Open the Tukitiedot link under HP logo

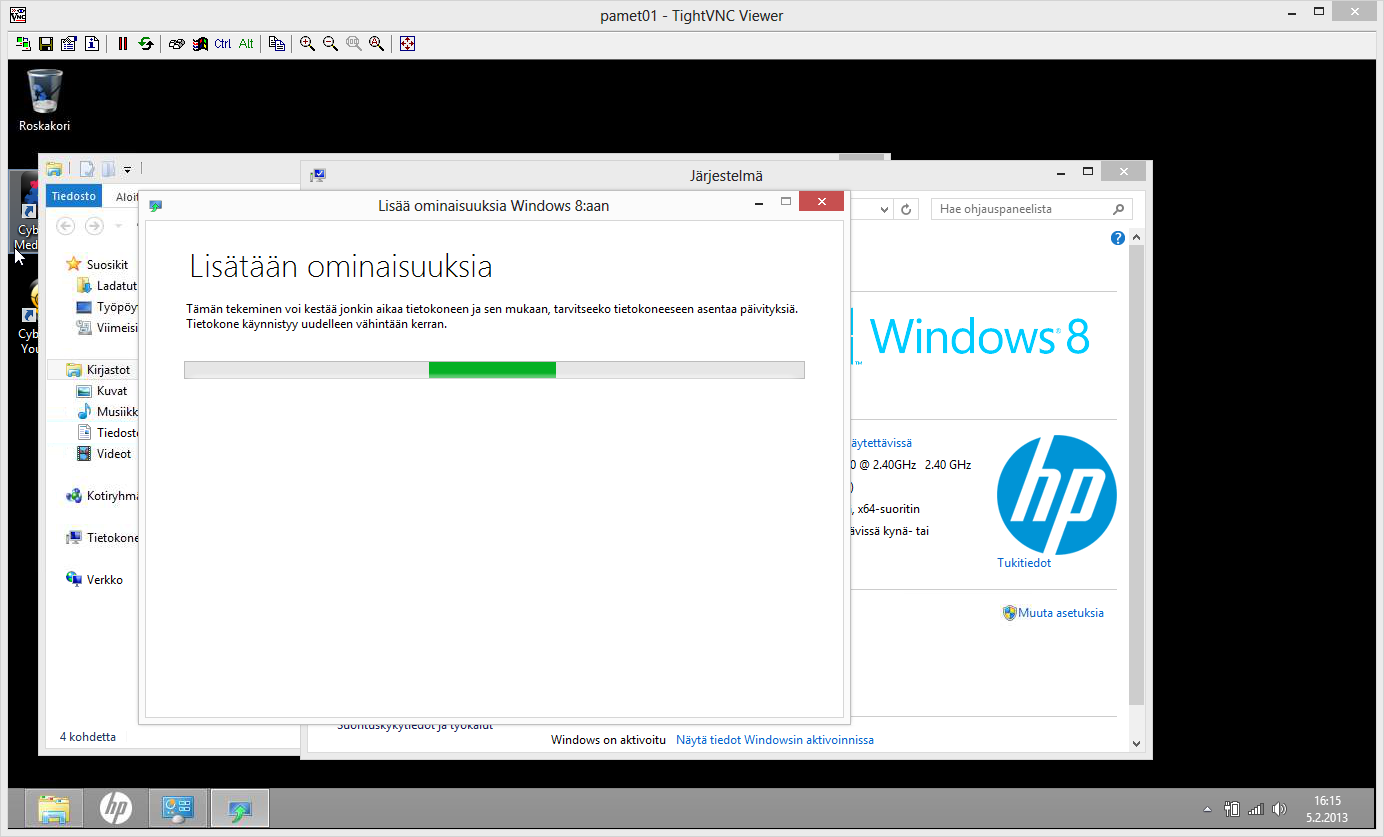coord(1024,563)
